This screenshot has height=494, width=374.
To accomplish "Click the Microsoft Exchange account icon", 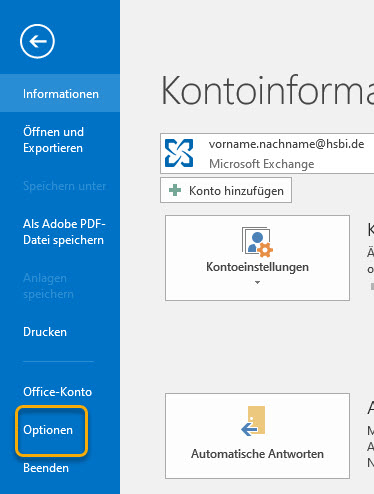I will pos(179,153).
